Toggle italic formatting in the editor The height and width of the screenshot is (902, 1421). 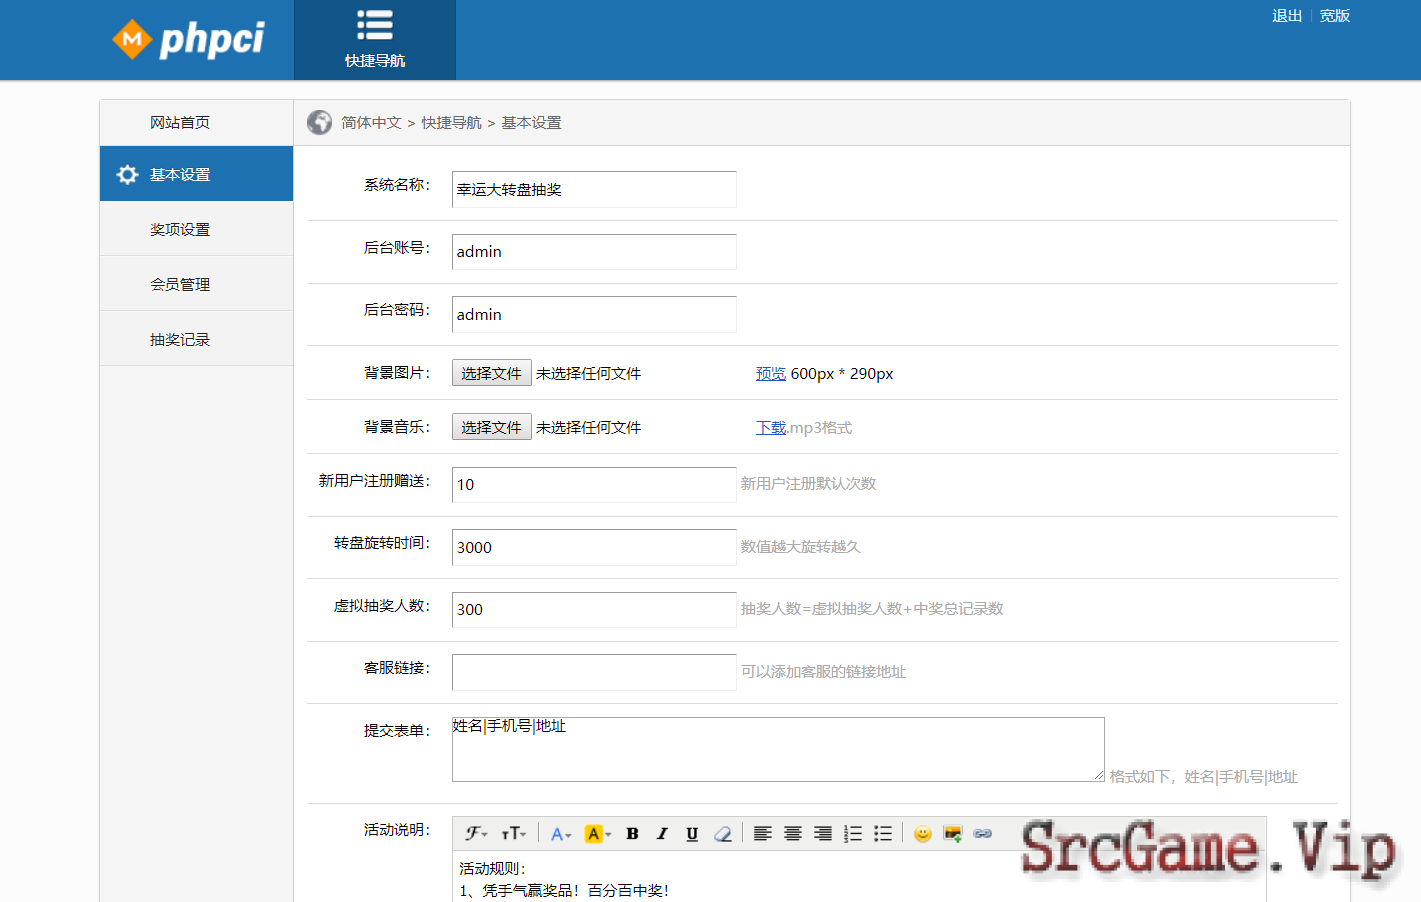pyautogui.click(x=662, y=834)
